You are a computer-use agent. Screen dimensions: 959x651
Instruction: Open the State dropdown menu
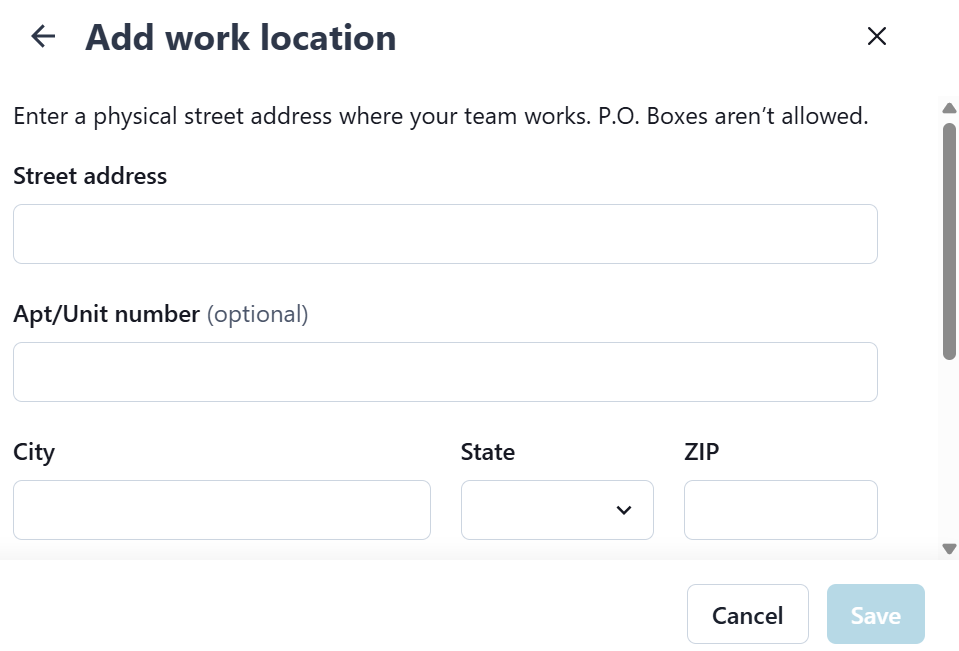pyautogui.click(x=557, y=510)
